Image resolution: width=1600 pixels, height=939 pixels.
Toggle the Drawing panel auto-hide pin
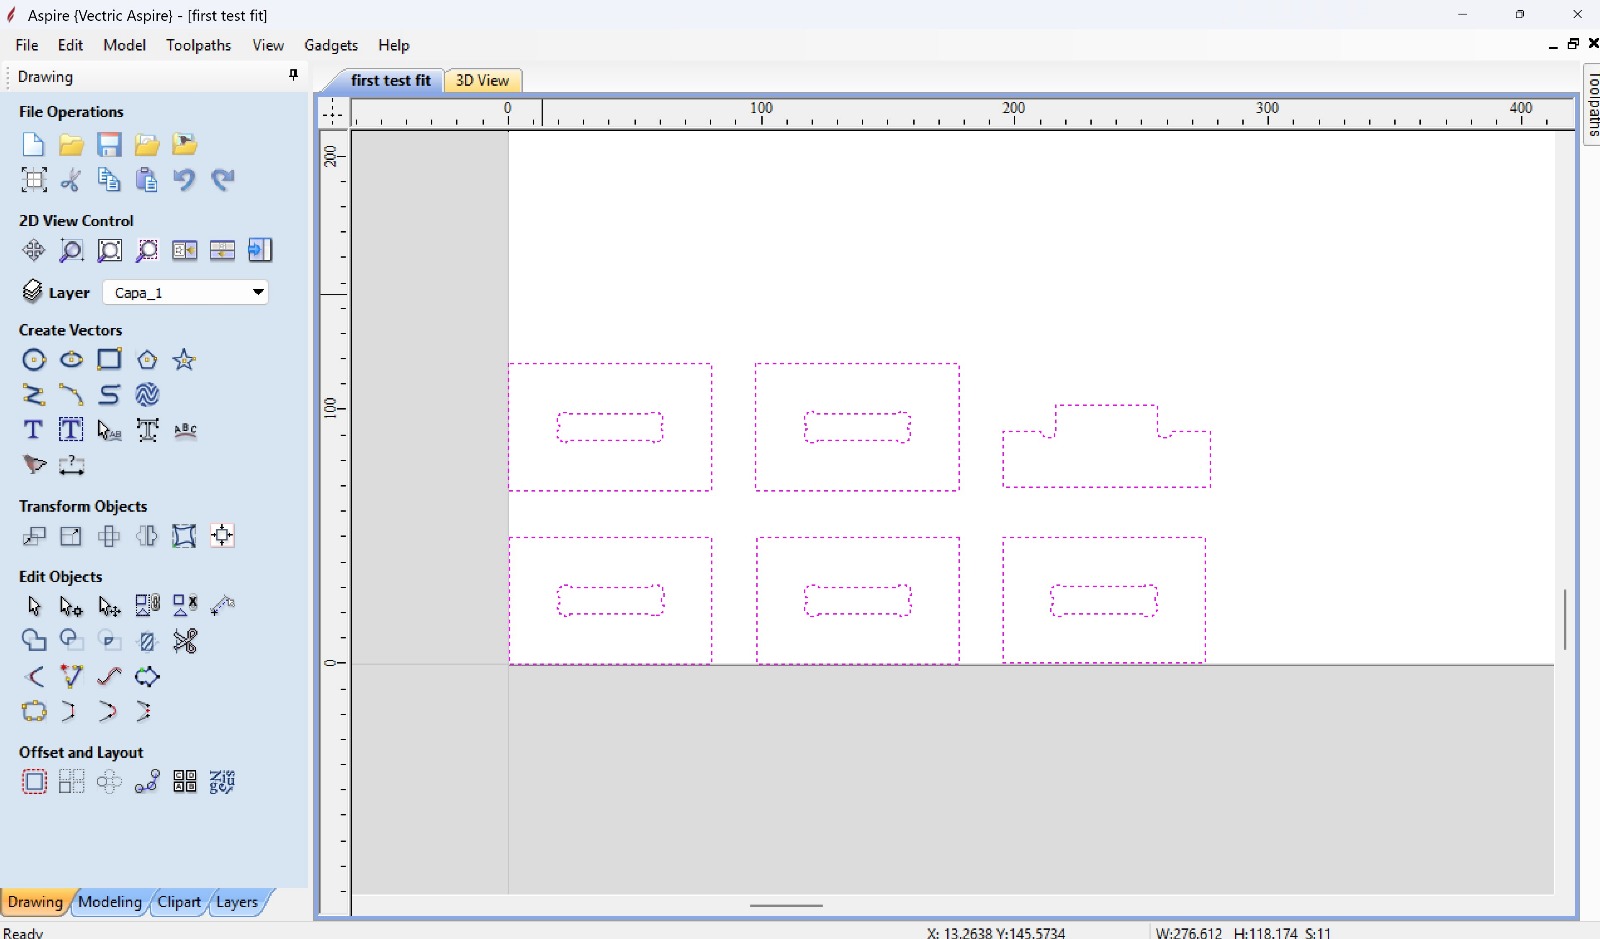293,75
